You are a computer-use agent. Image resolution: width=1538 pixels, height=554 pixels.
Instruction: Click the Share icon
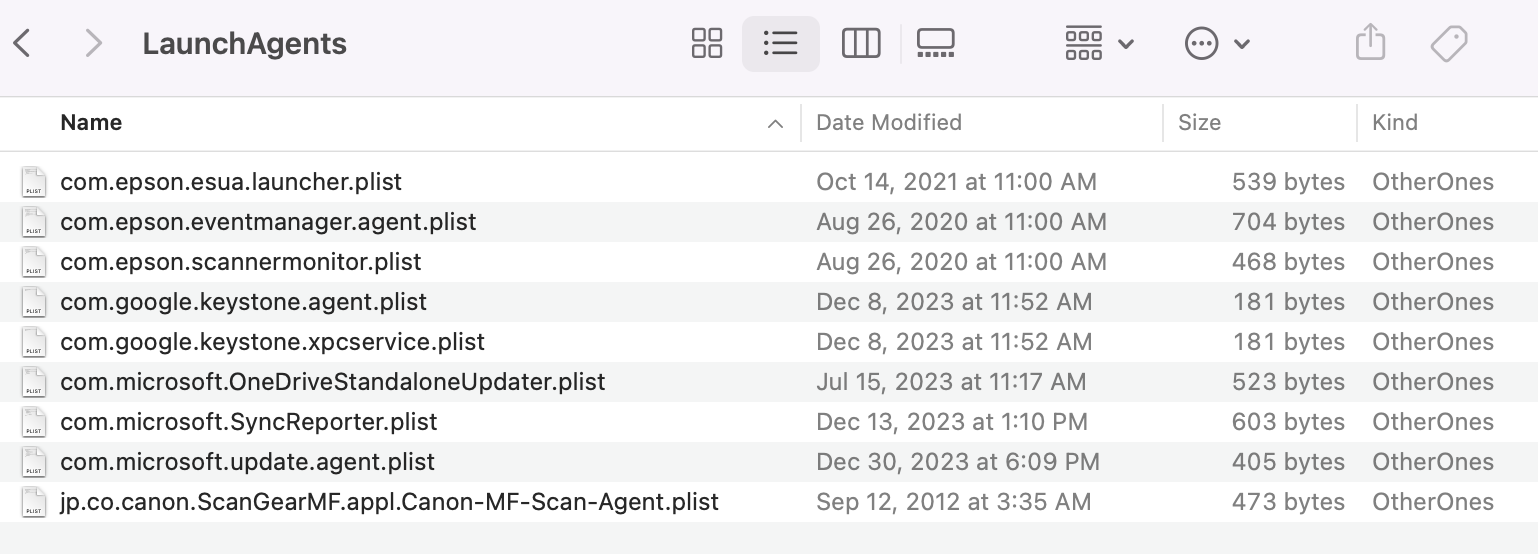[1370, 44]
